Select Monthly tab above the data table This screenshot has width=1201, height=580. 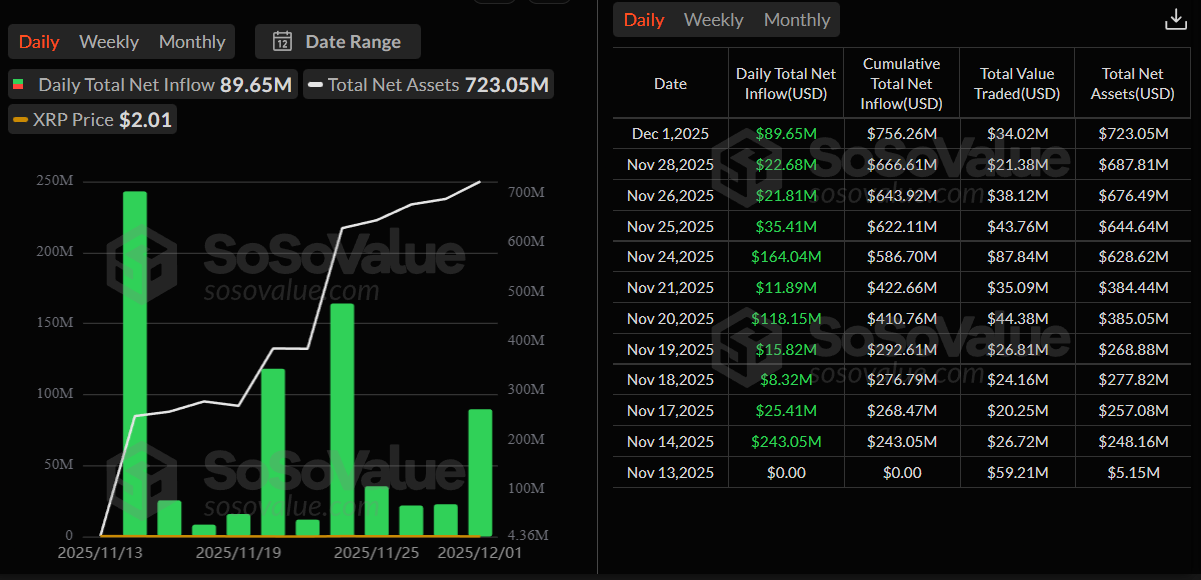796,19
